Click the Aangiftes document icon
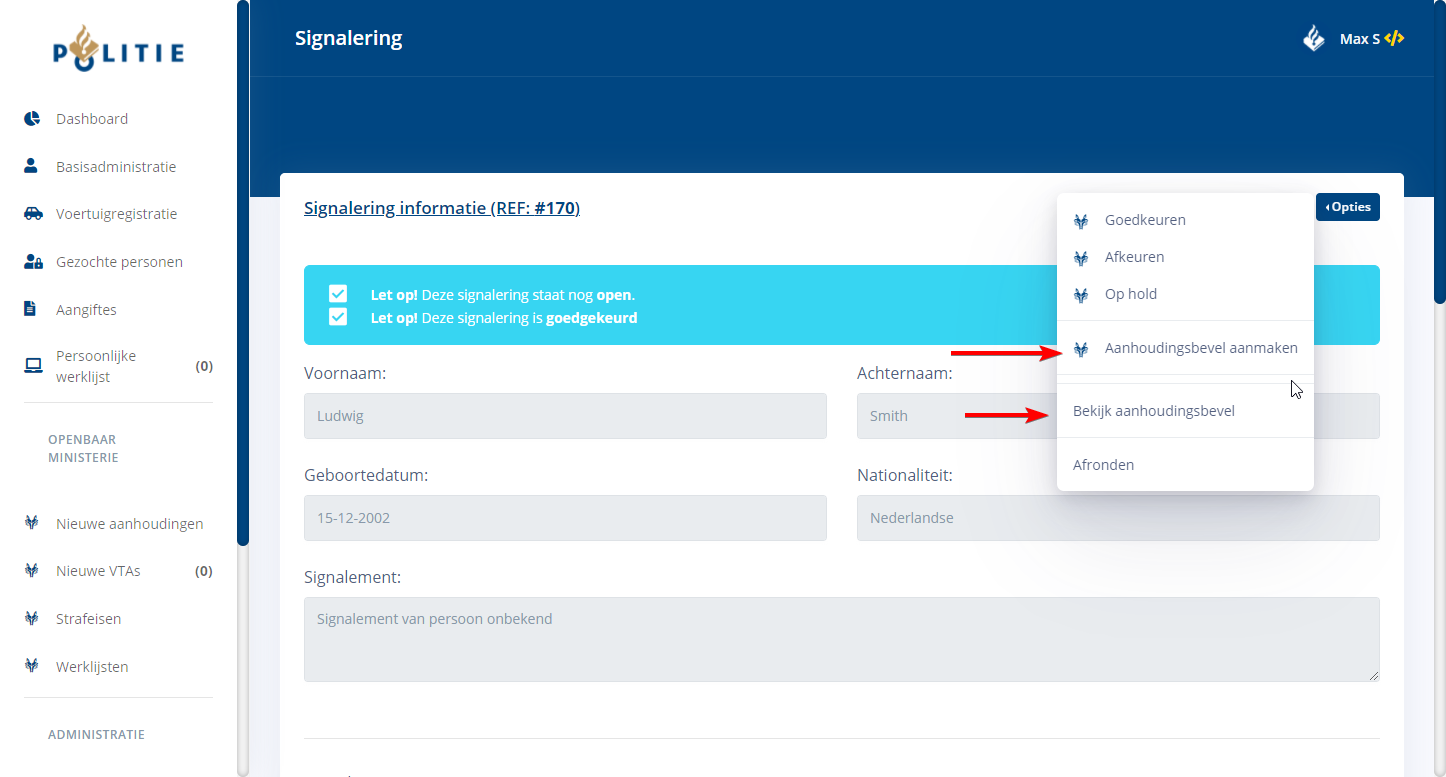 coord(31,309)
